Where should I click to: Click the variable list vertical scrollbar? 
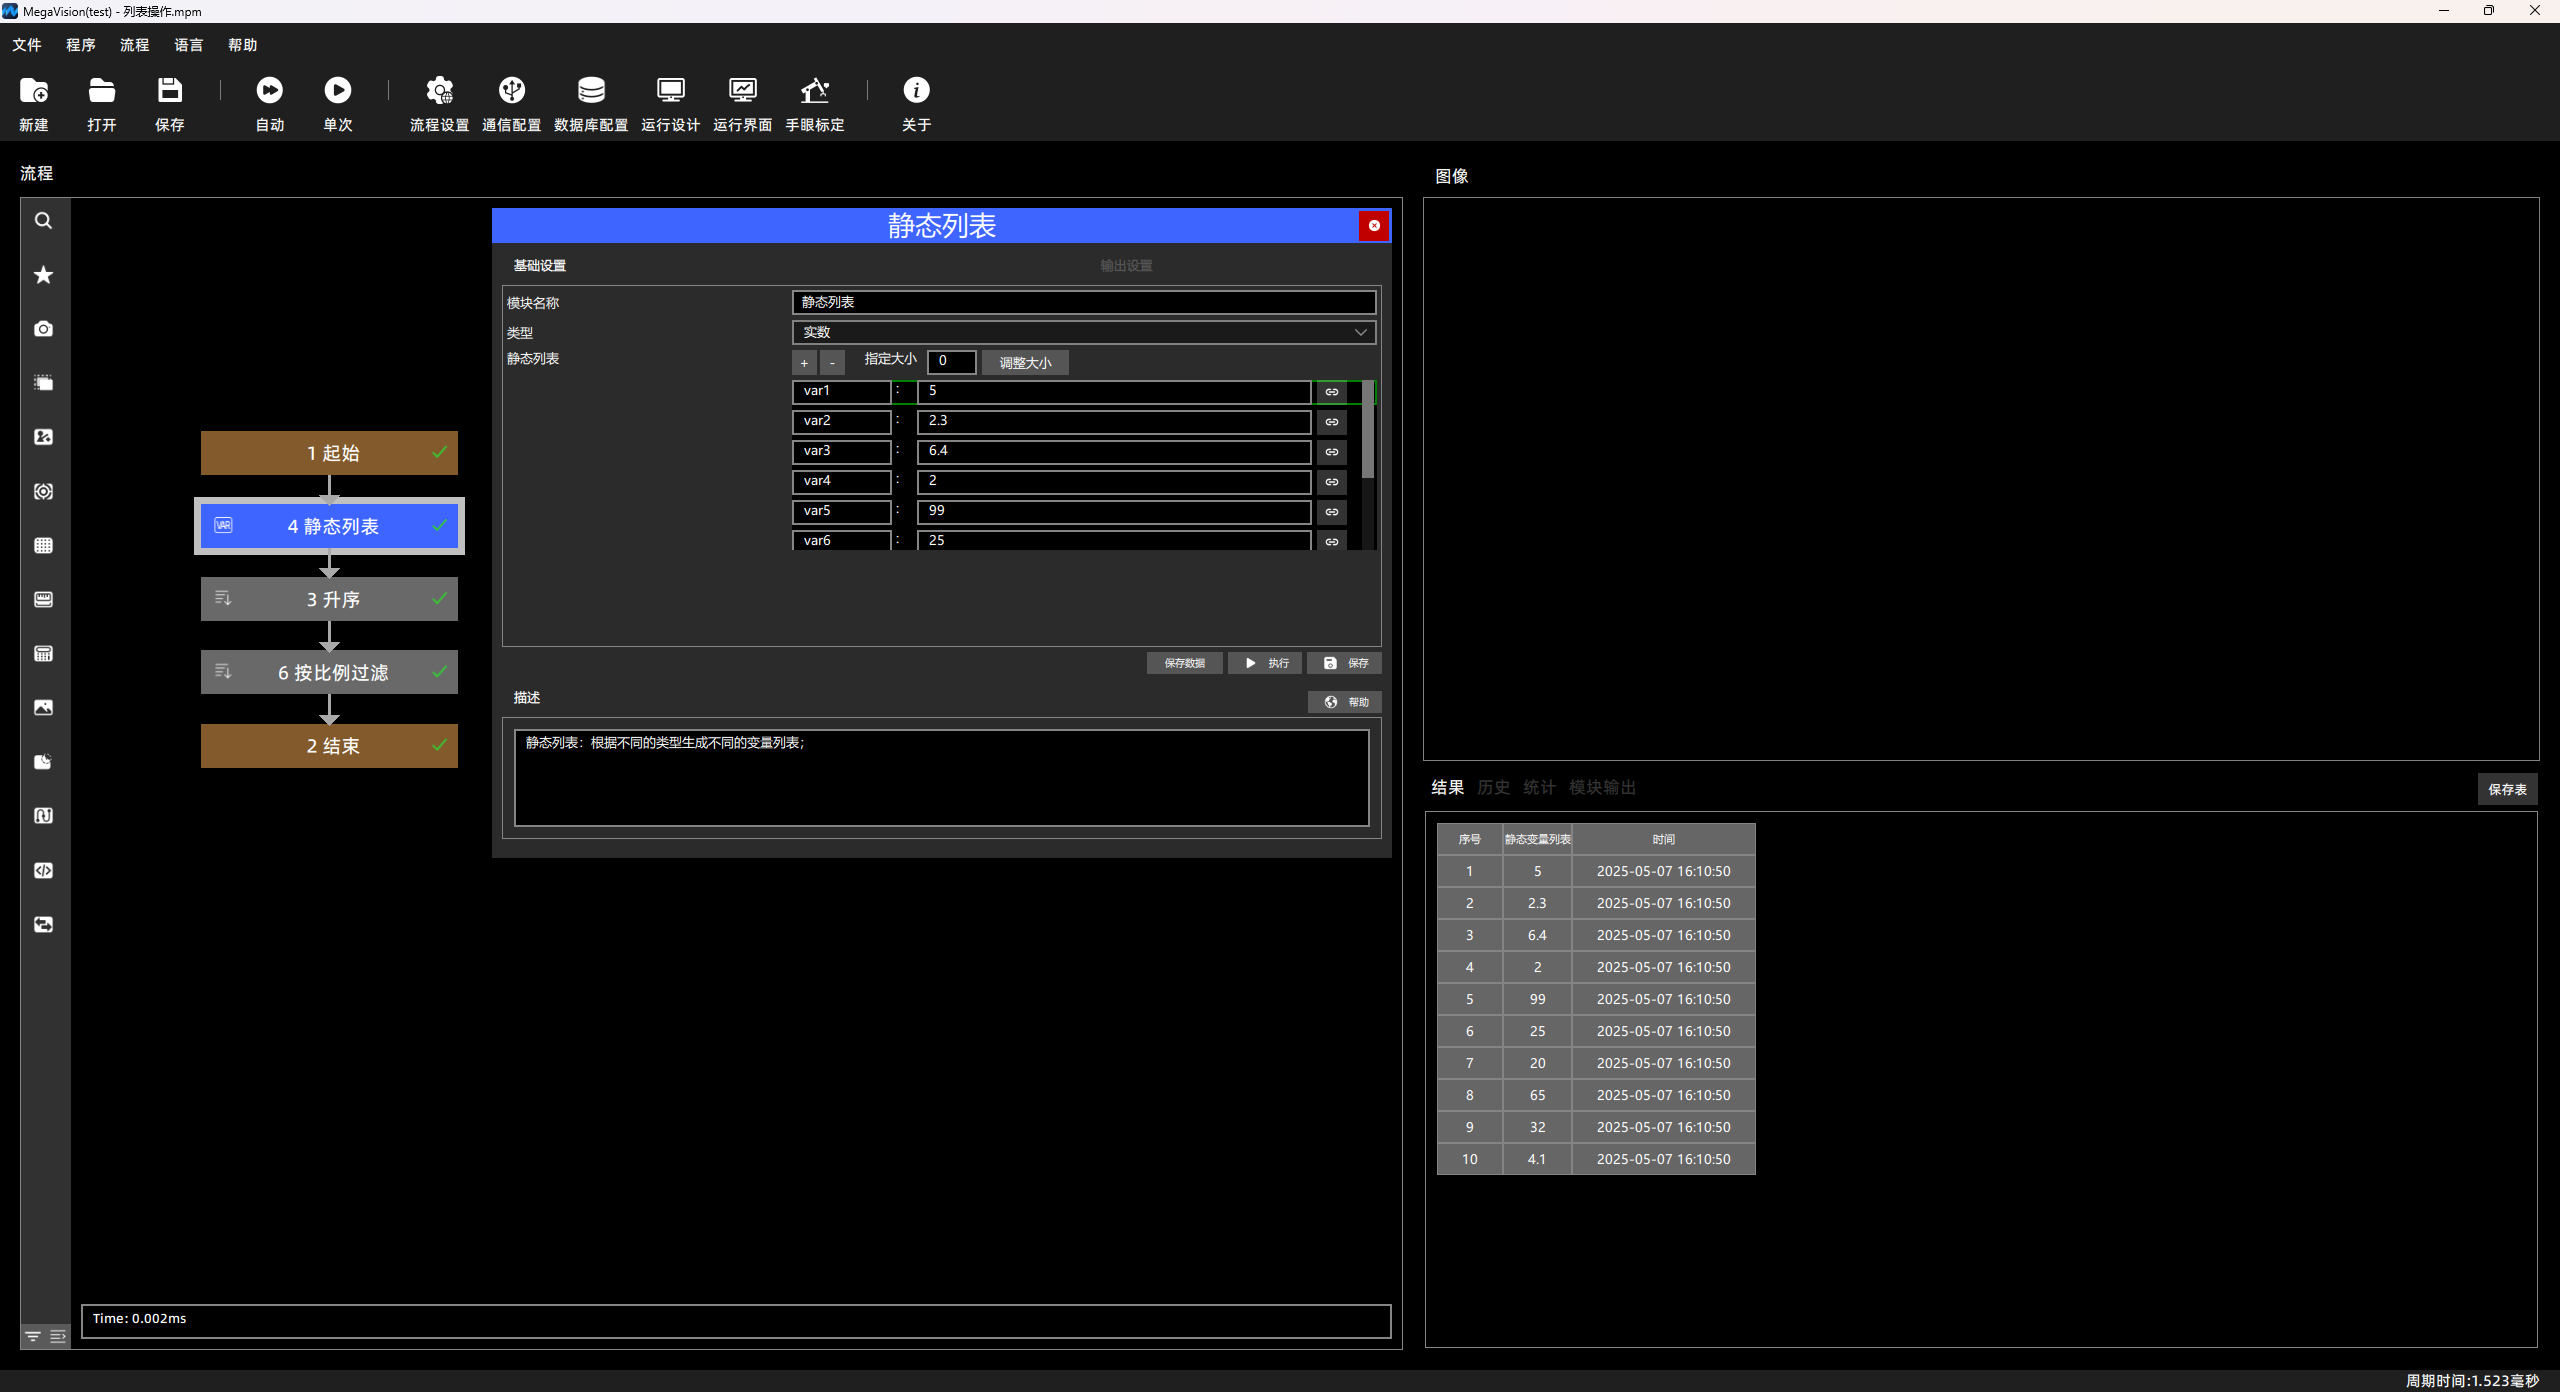(x=1368, y=430)
